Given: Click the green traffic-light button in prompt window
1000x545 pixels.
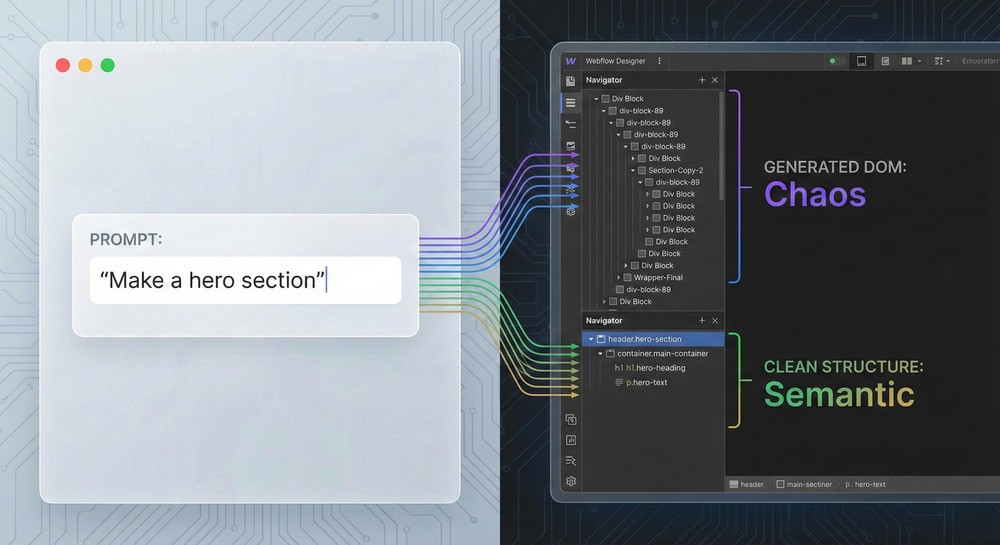Looking at the screenshot, I should tap(108, 65).
